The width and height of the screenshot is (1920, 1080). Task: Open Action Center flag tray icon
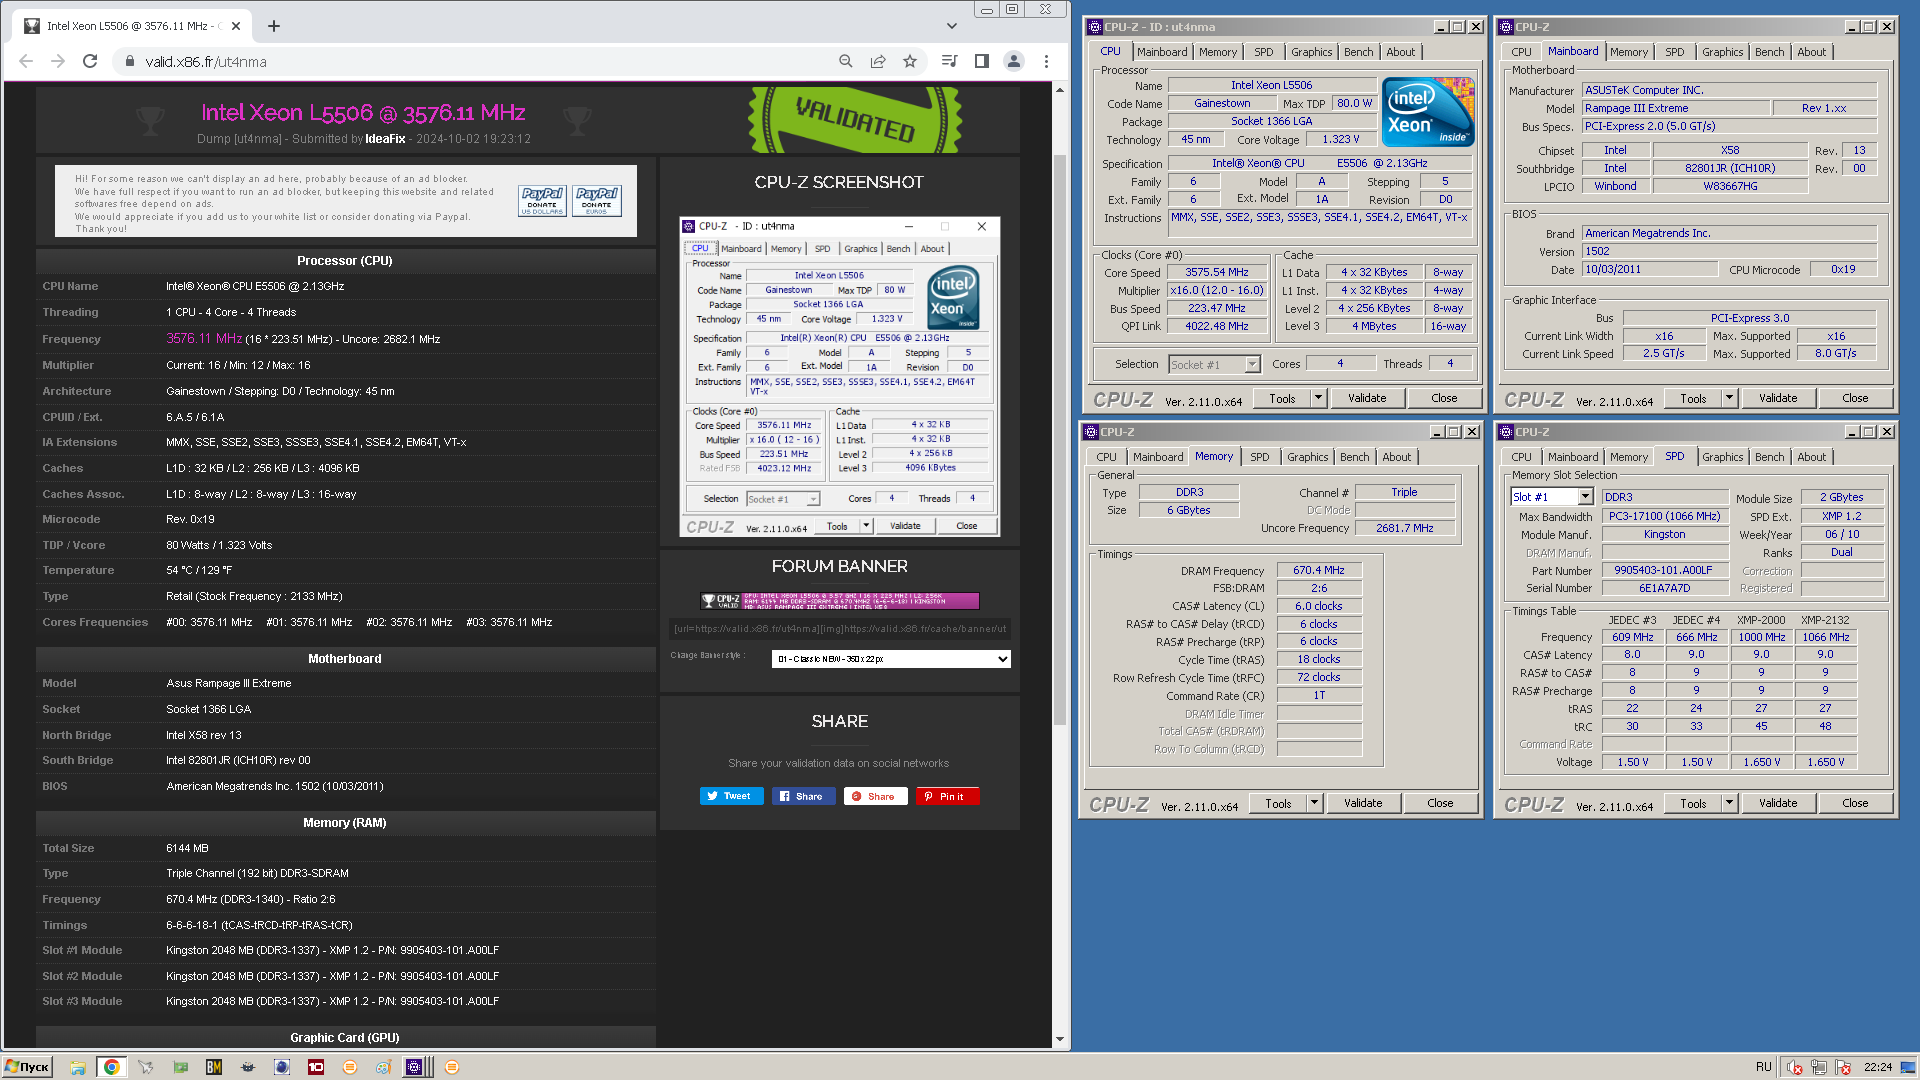pyautogui.click(x=1843, y=1067)
